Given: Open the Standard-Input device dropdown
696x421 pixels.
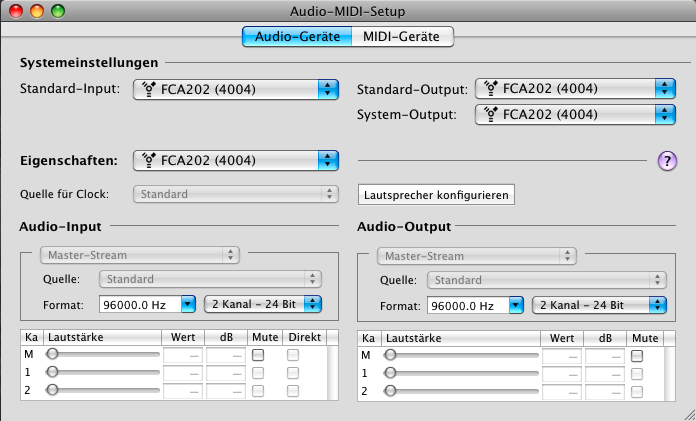Looking at the screenshot, I should point(236,89).
